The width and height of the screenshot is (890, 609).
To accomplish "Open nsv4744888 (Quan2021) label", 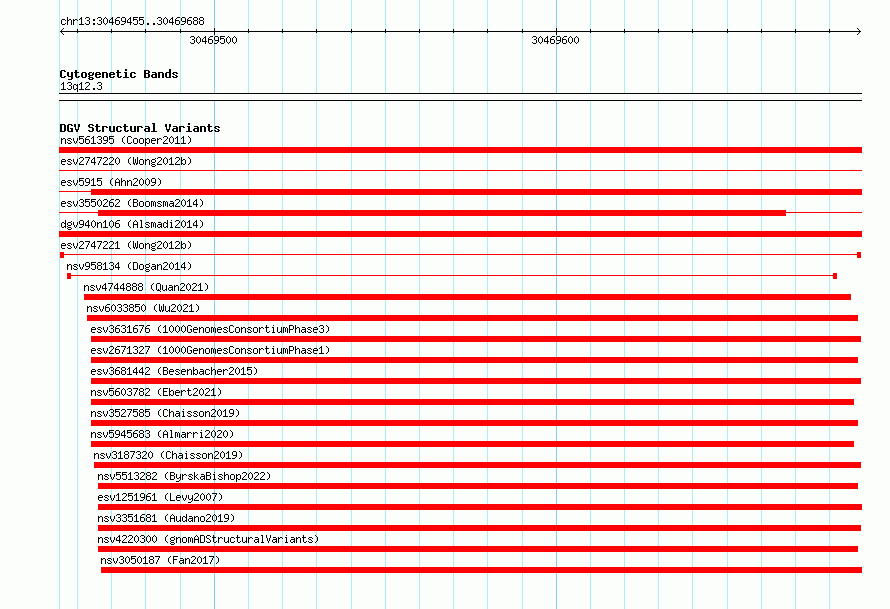I will pyautogui.click(x=146, y=287).
